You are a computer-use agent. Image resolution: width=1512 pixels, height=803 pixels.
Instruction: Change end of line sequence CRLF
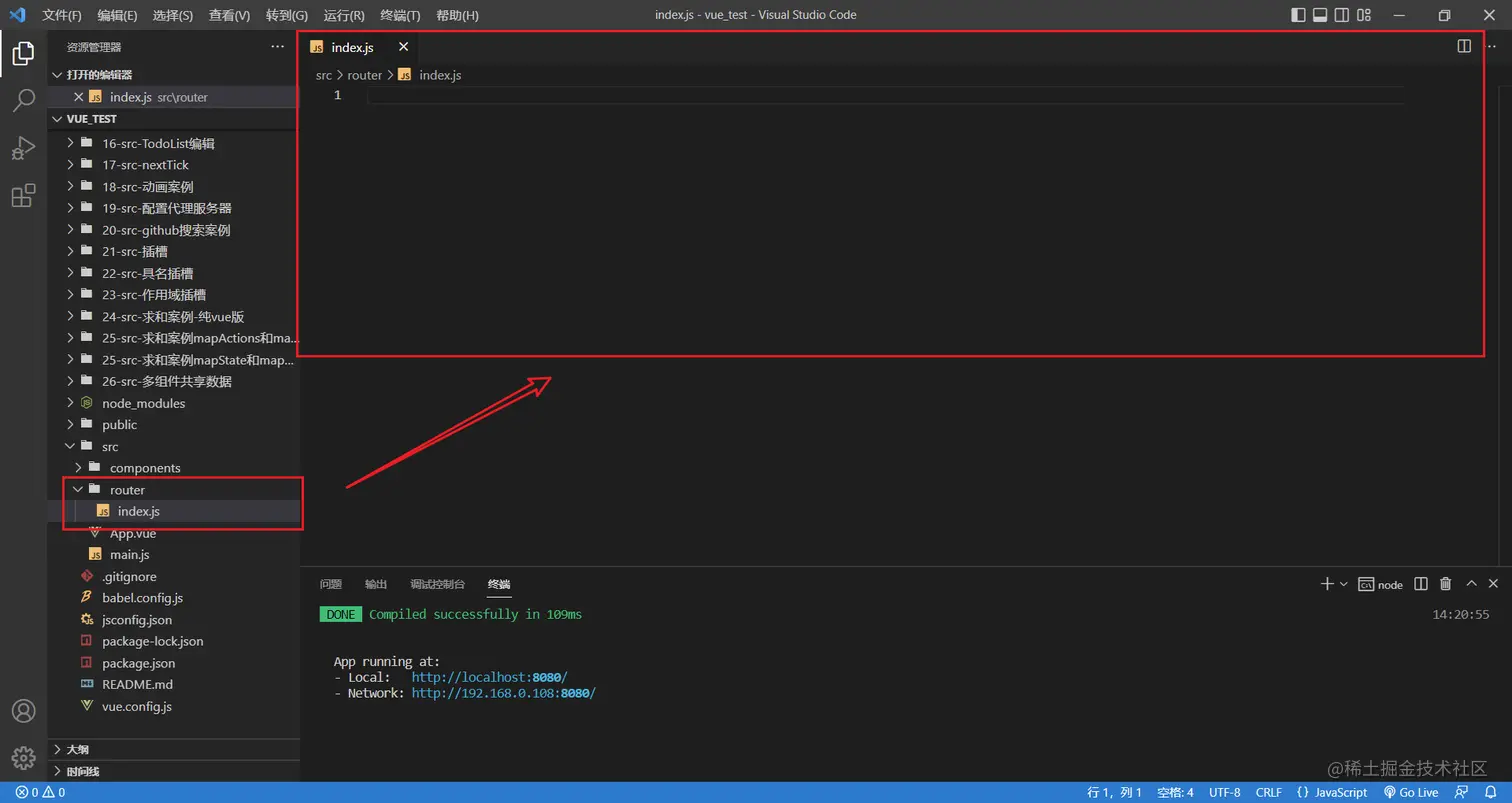[1269, 792]
